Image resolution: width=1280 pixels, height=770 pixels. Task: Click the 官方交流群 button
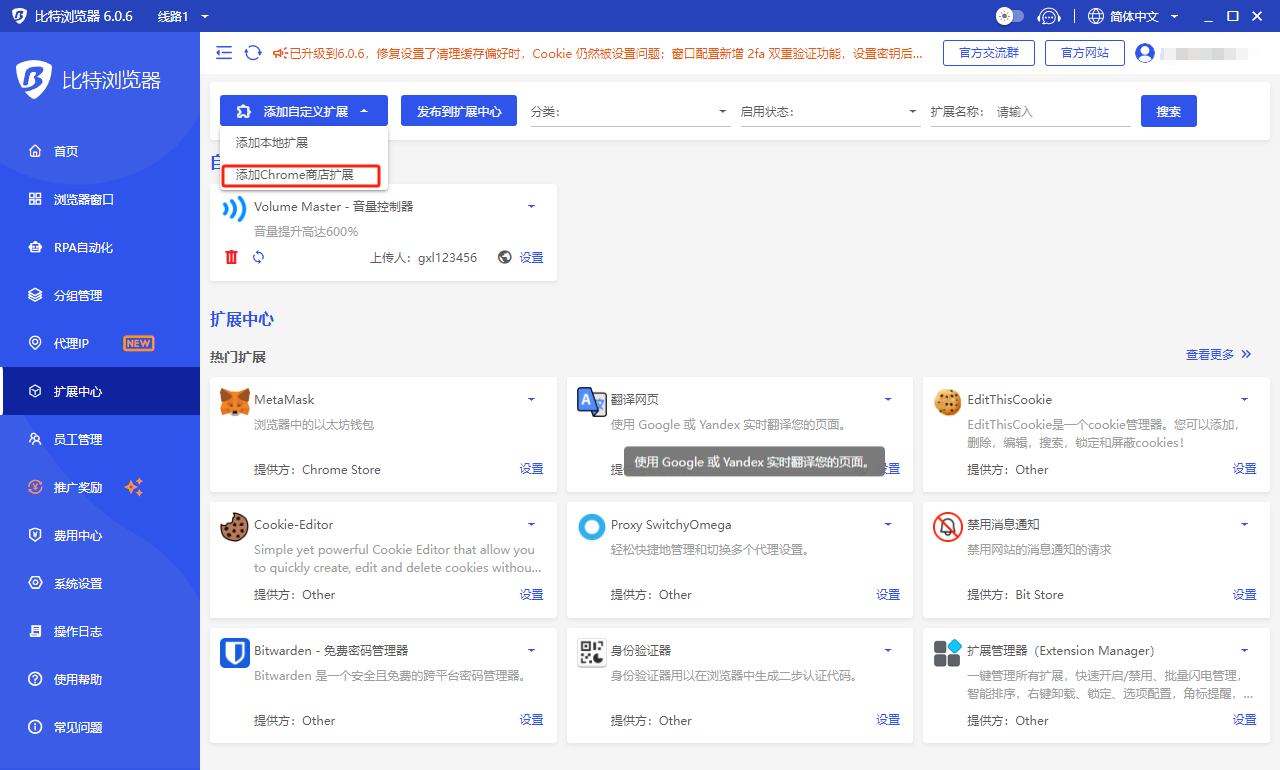click(x=988, y=53)
